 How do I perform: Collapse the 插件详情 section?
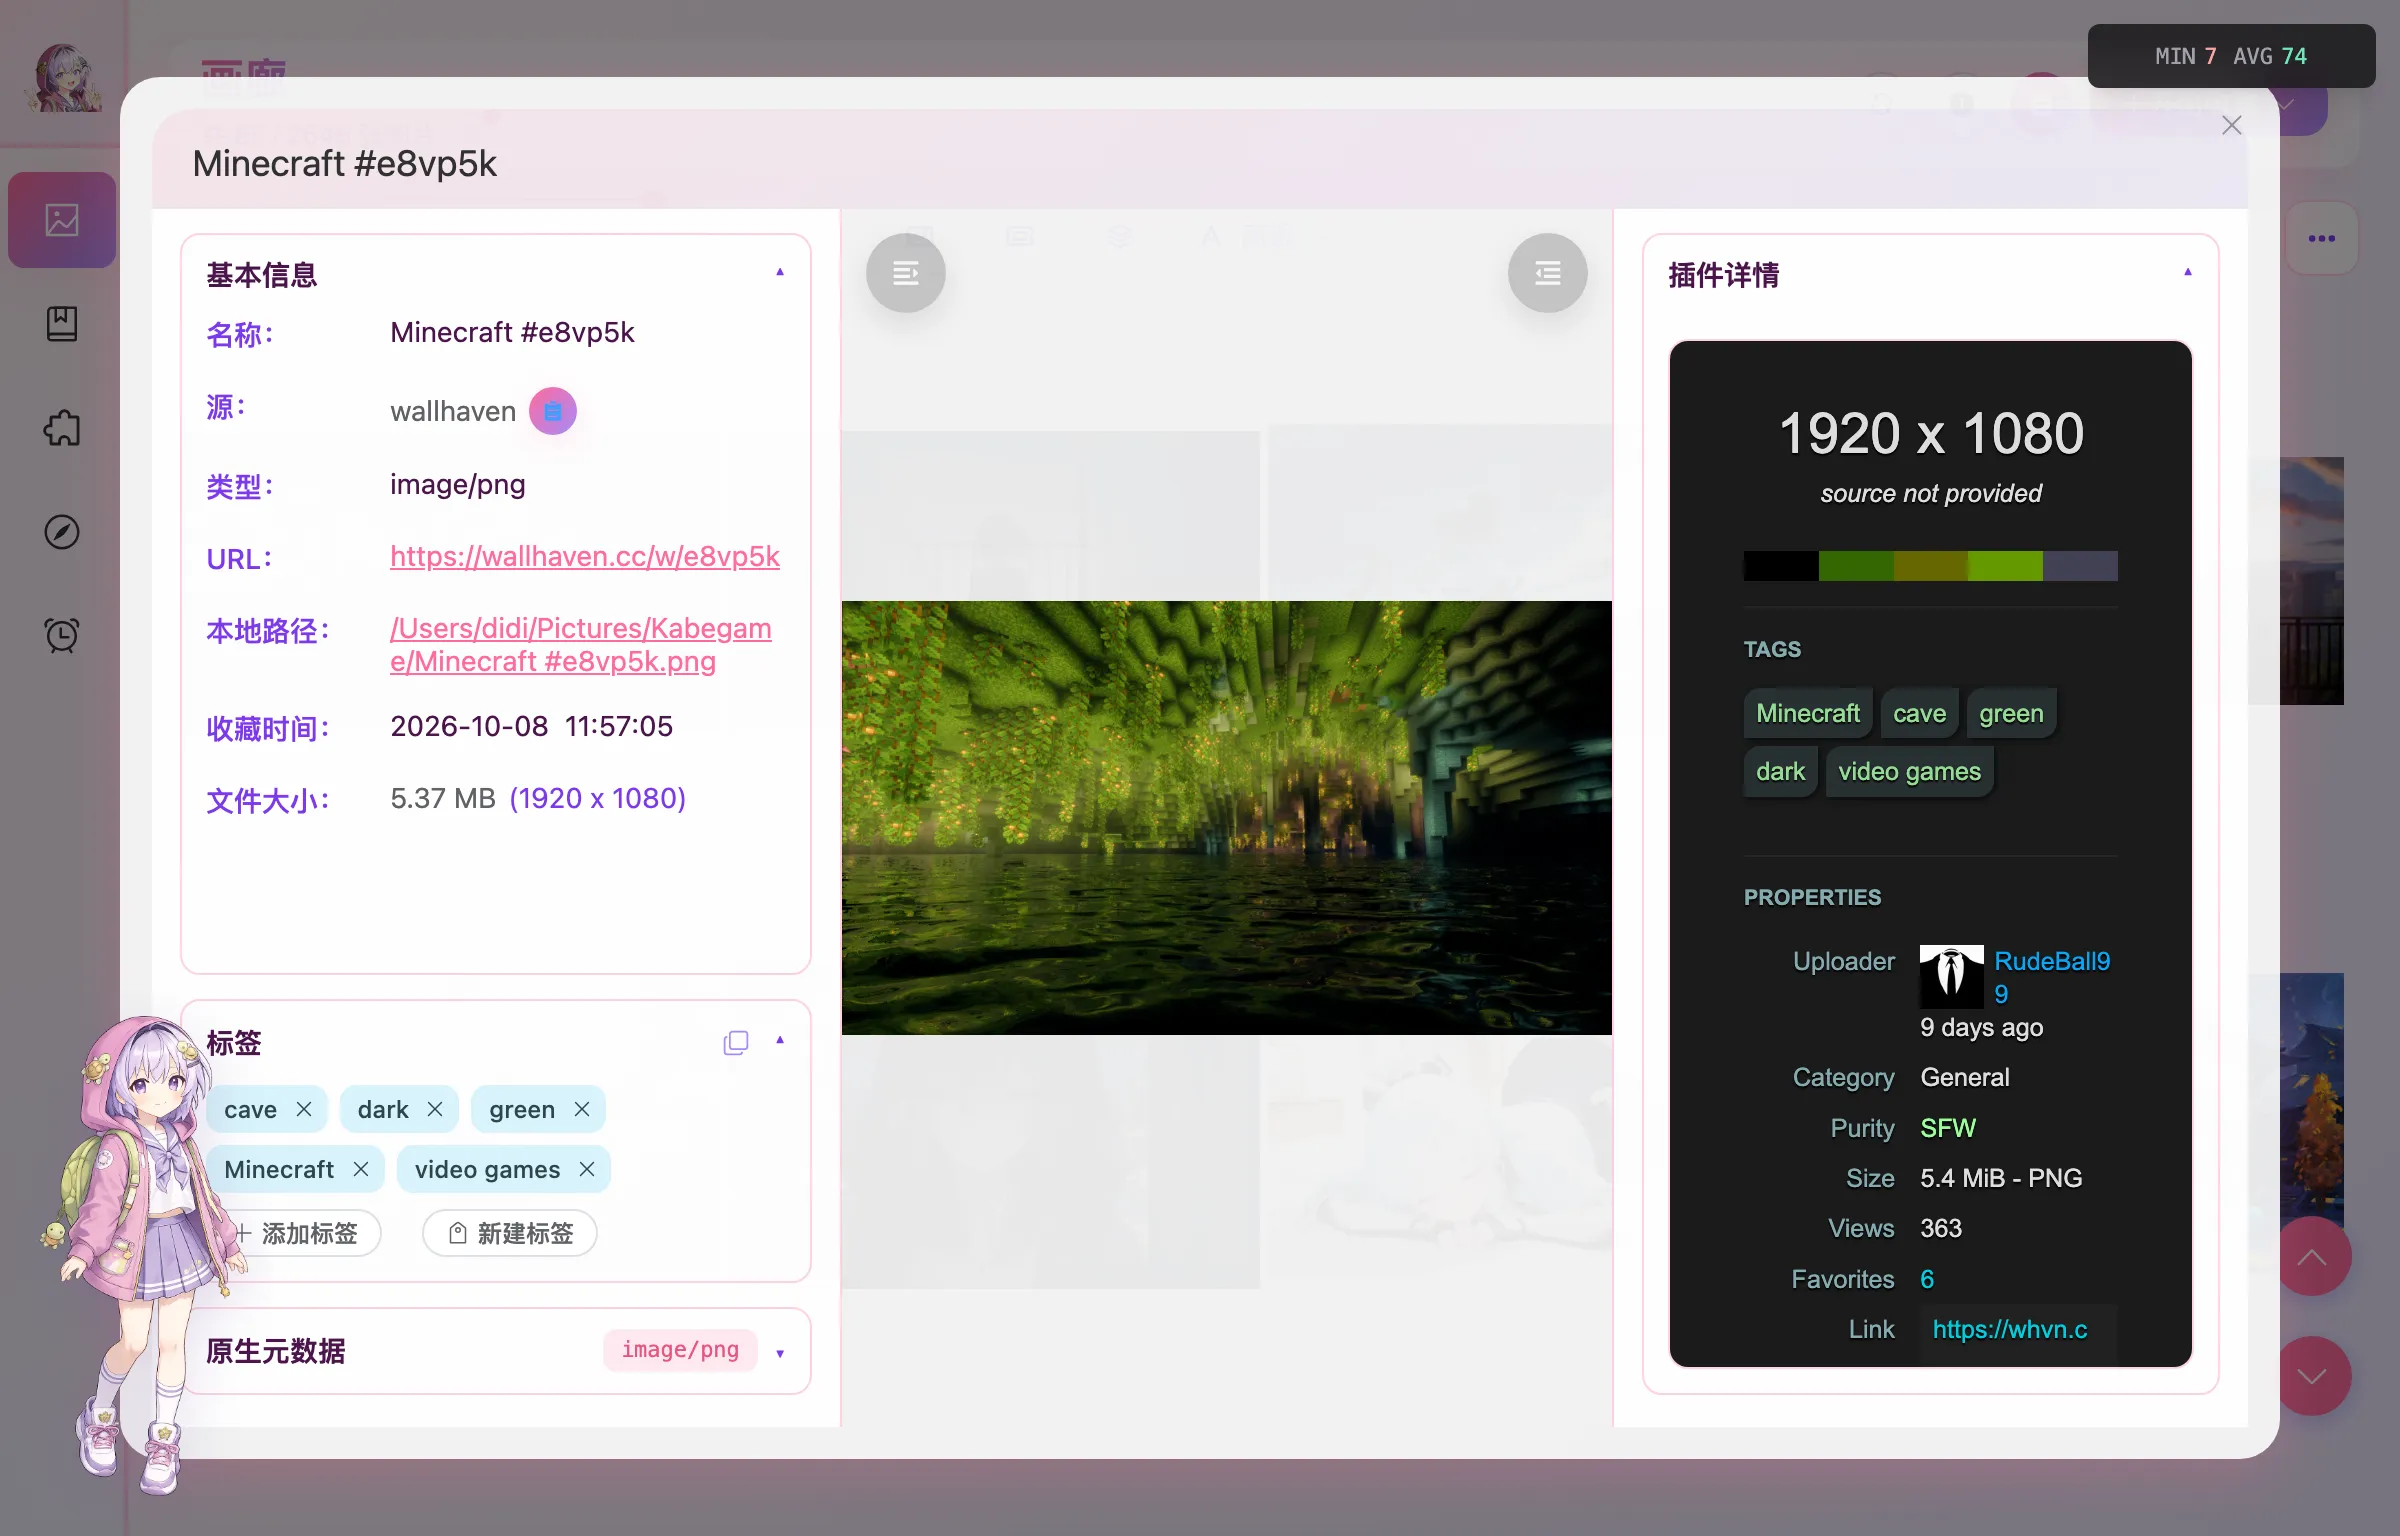click(2188, 273)
